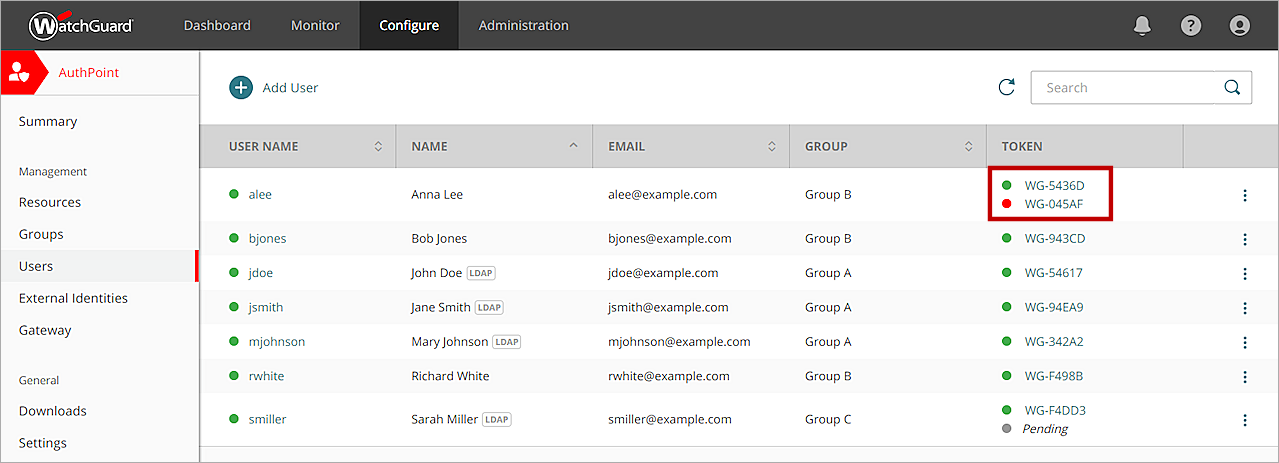
Task: Sort table by User Name column
Action: tap(378, 147)
